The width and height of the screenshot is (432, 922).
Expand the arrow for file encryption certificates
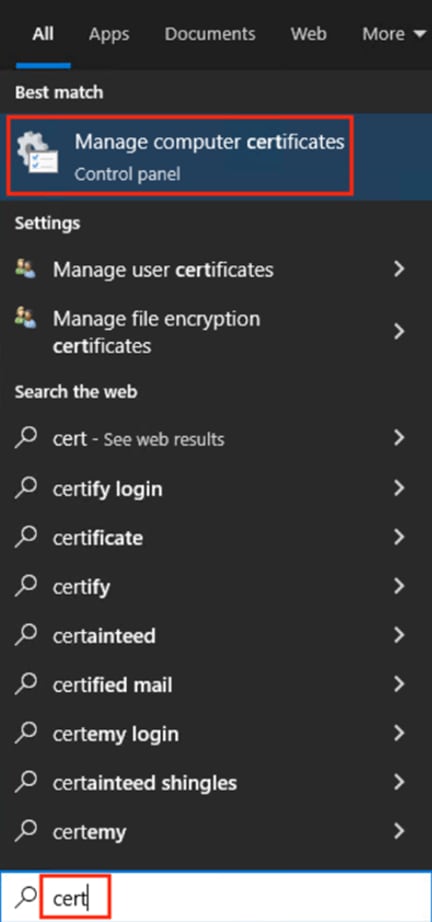click(400, 332)
